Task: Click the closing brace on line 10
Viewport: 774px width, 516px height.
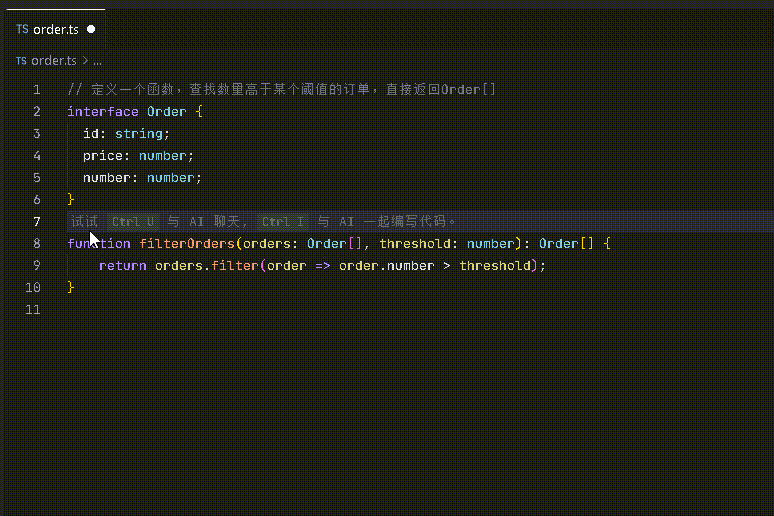Action: tap(71, 288)
